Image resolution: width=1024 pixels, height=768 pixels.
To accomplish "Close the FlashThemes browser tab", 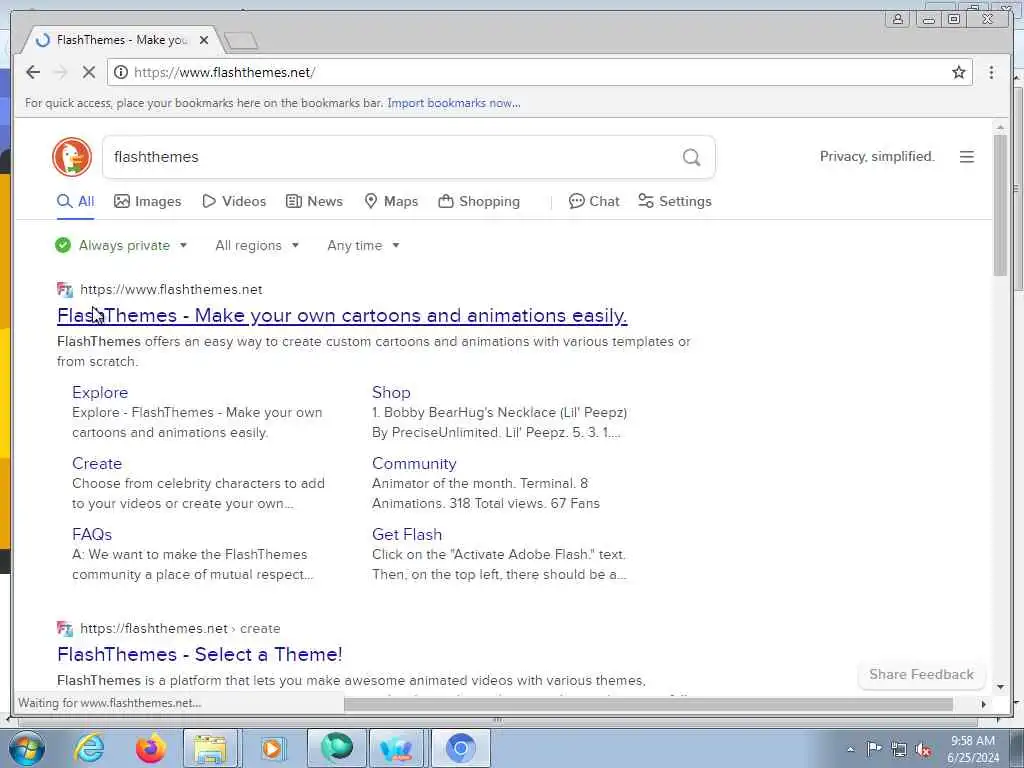I will point(204,40).
